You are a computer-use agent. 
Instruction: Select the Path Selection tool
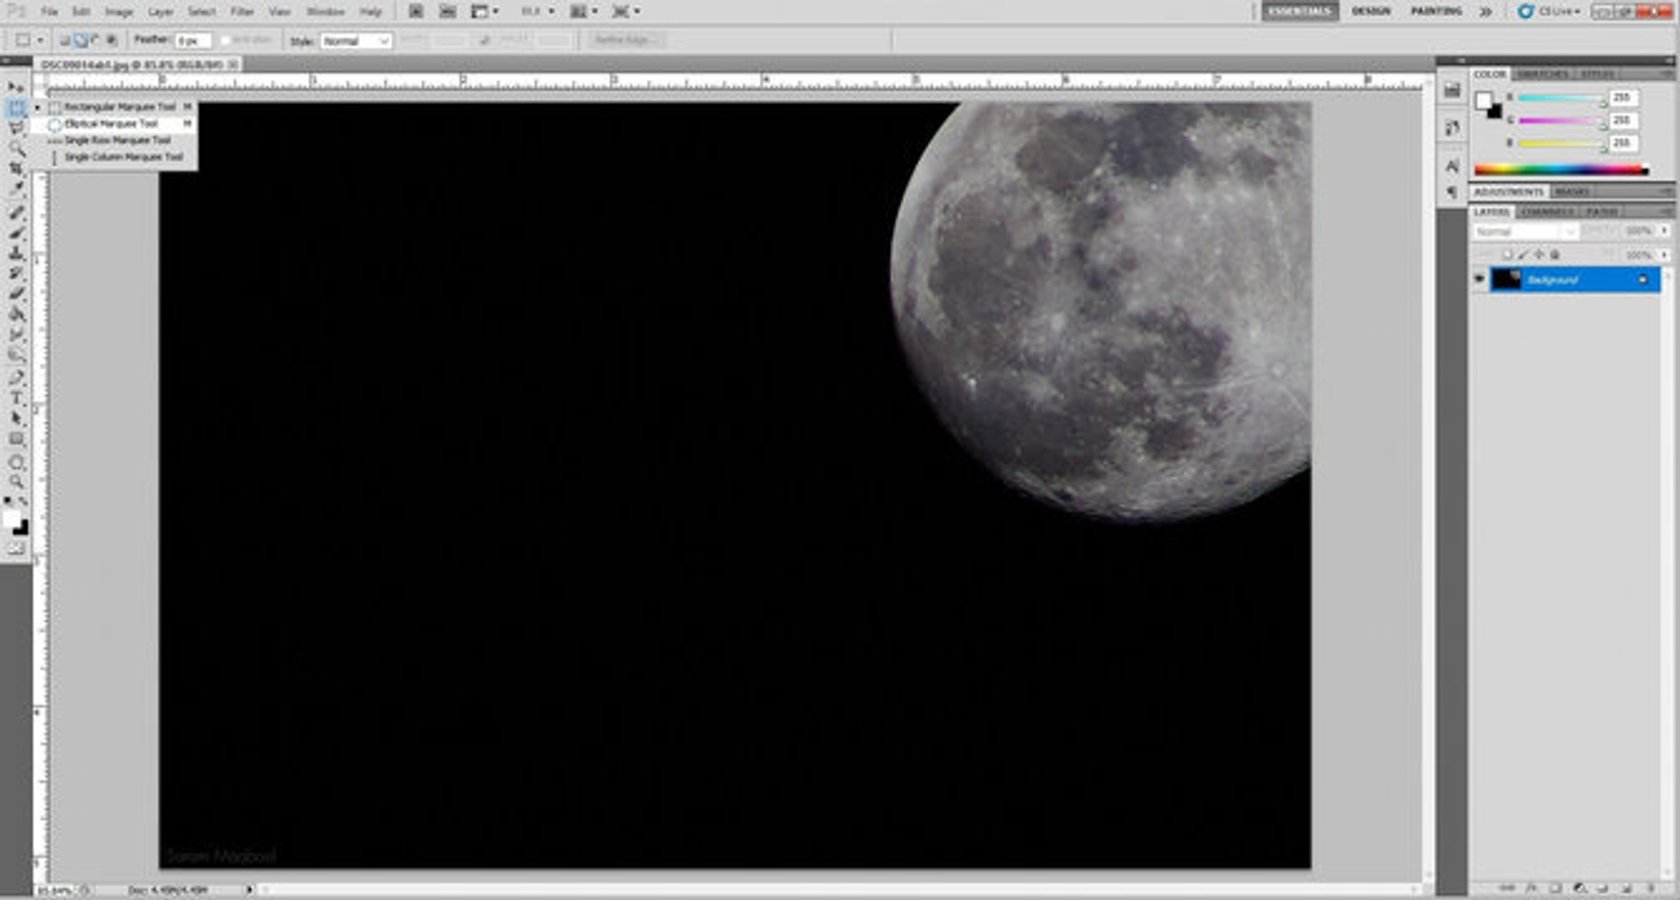point(16,418)
